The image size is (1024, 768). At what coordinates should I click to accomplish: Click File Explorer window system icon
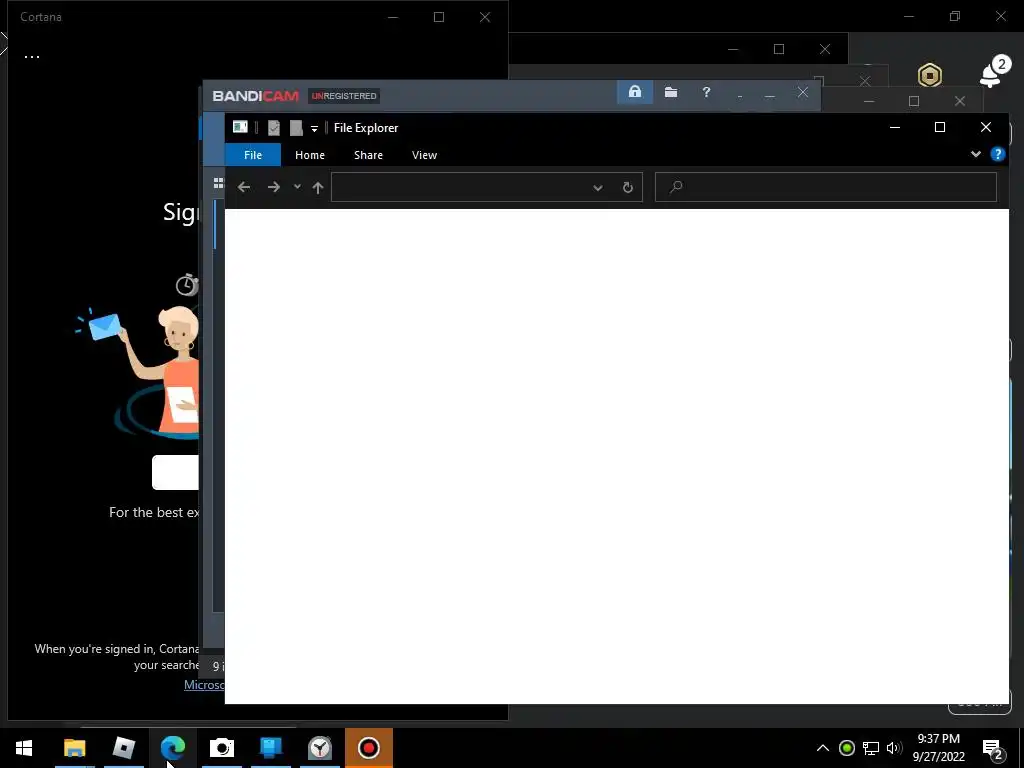click(240, 127)
